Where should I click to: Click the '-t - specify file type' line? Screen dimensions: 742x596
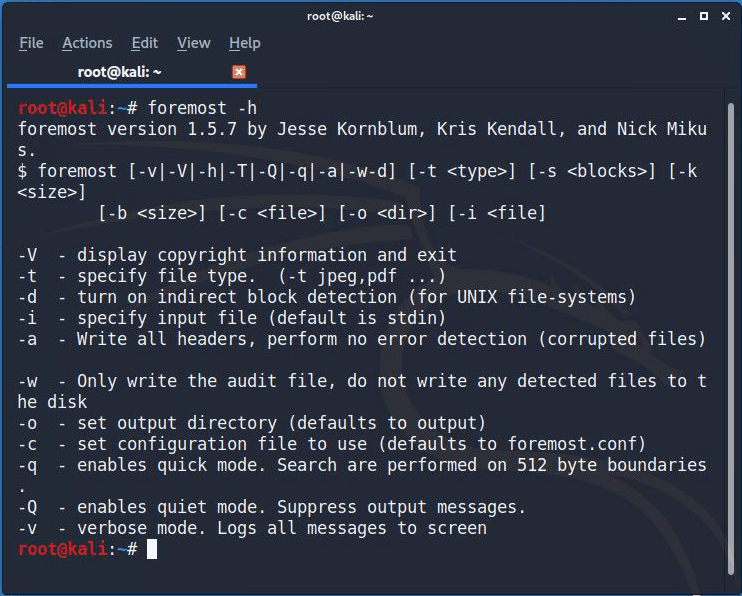tap(232, 276)
